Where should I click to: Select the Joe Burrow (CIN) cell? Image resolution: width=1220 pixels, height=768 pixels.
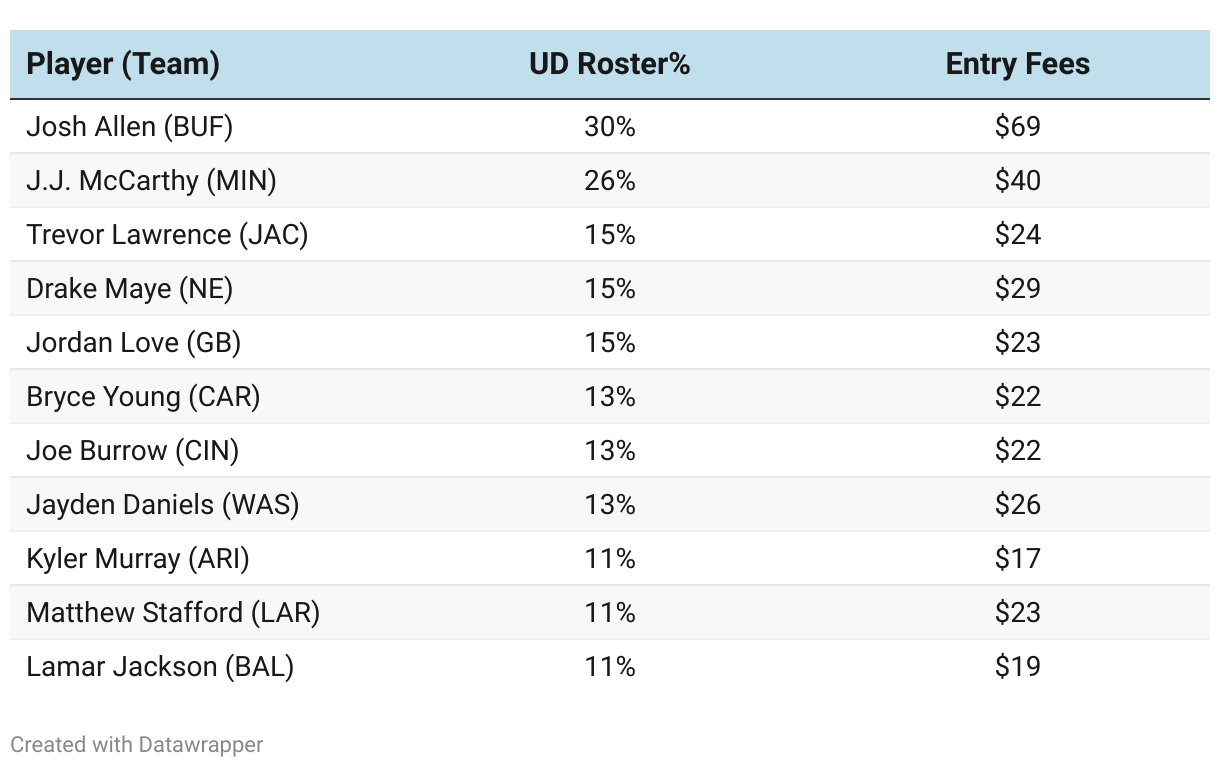pyautogui.click(x=132, y=451)
